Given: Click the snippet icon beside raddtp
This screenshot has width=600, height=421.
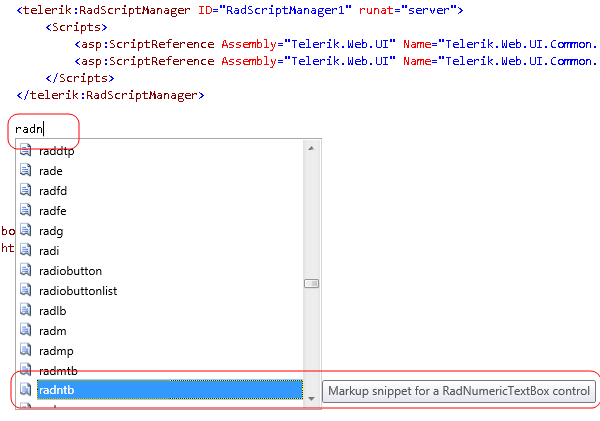Looking at the screenshot, I should pyautogui.click(x=25, y=150).
